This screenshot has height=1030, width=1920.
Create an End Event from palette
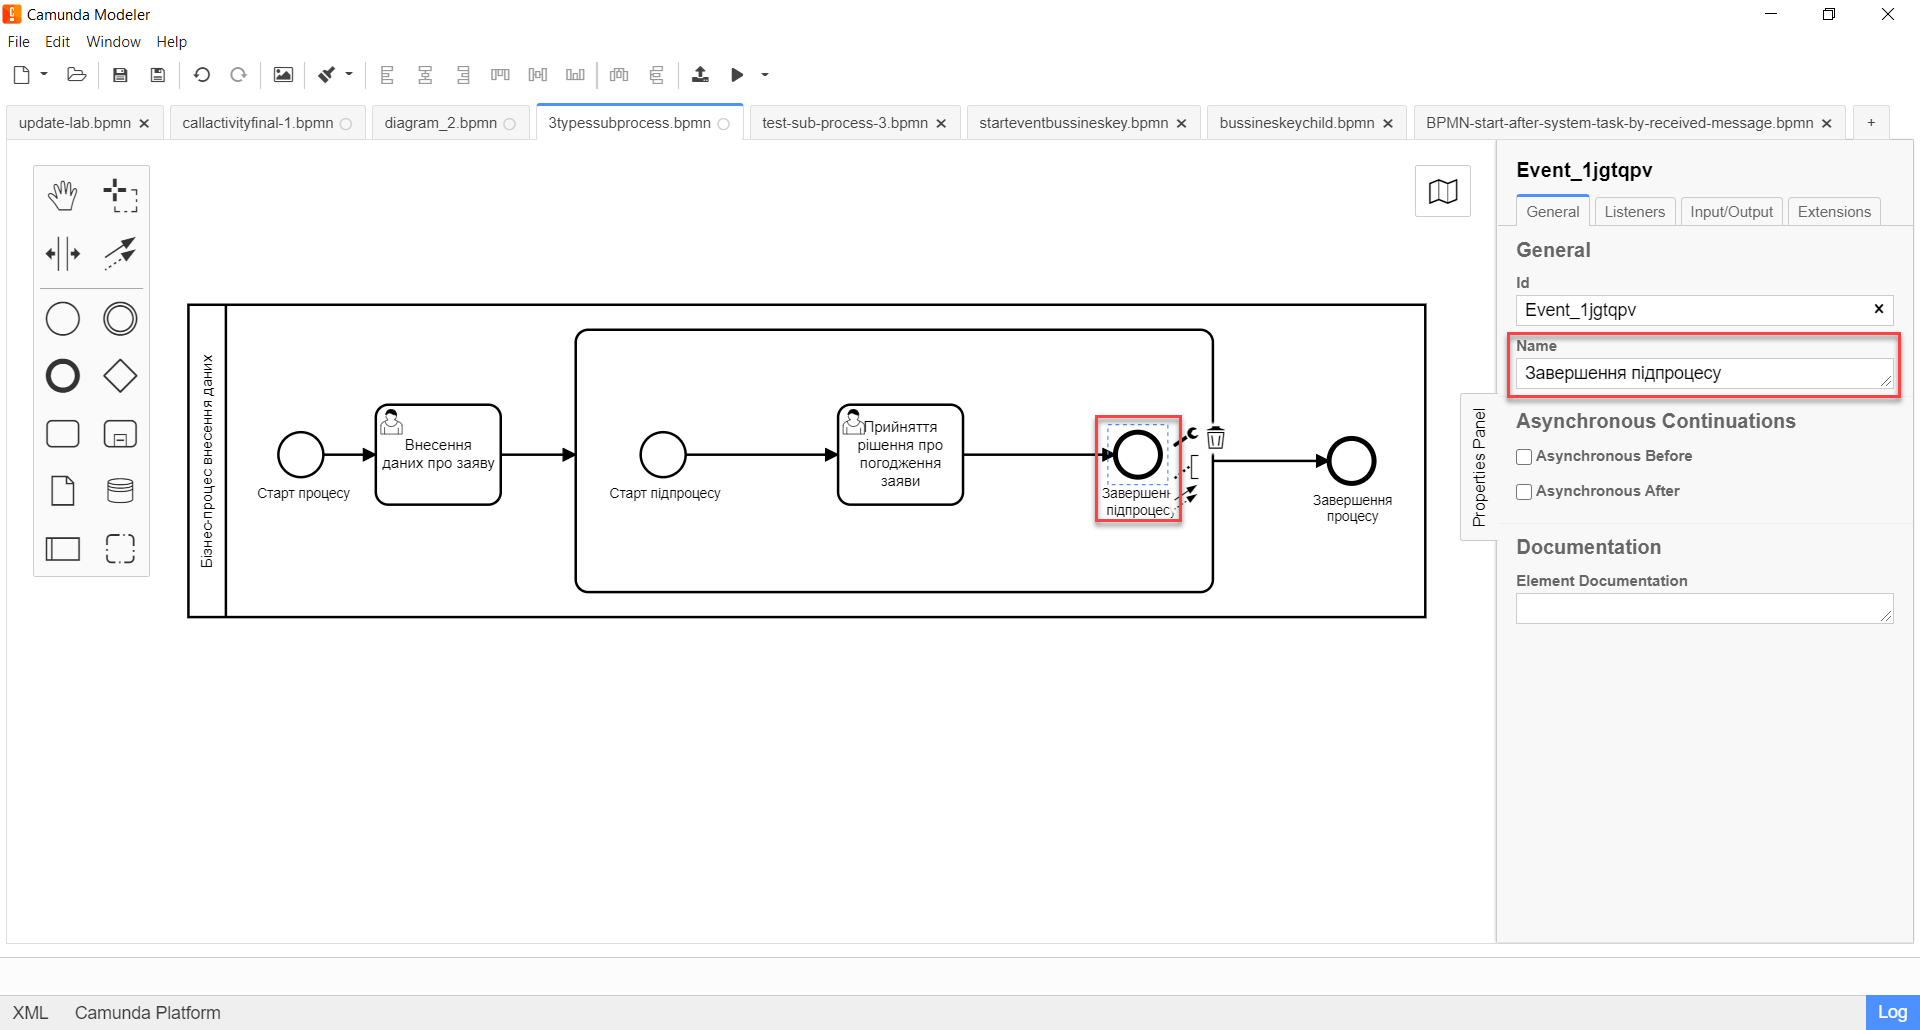click(63, 376)
